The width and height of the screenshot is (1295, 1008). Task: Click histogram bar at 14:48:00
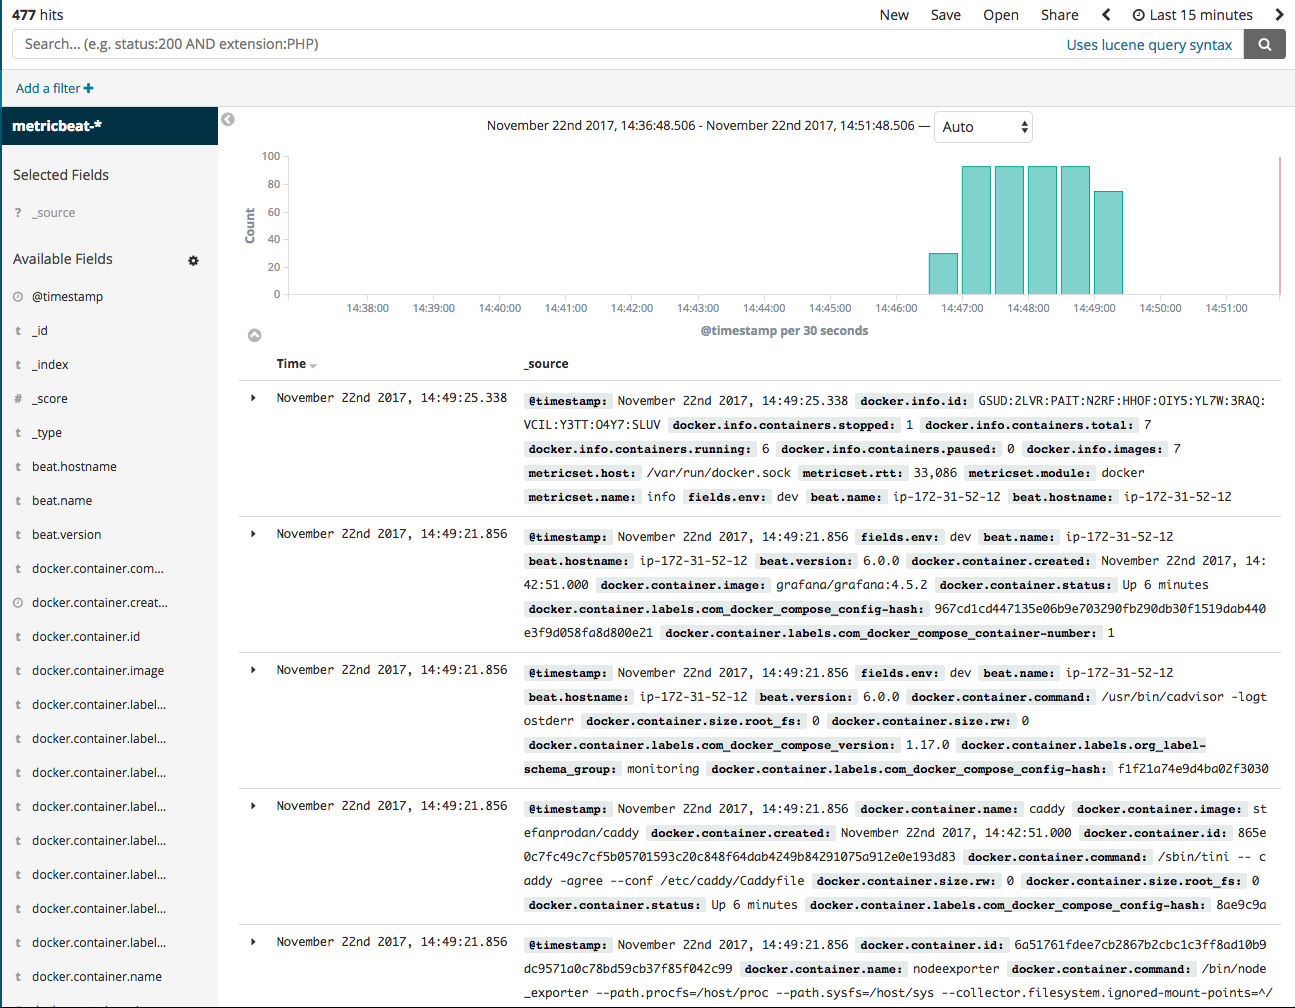tap(1042, 230)
